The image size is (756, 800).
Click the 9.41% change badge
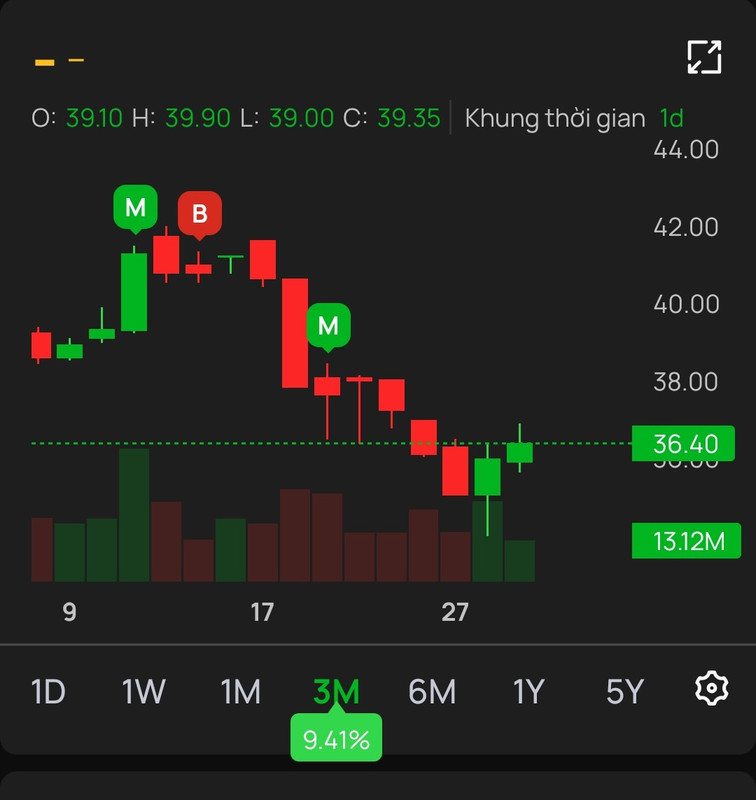[x=336, y=739]
